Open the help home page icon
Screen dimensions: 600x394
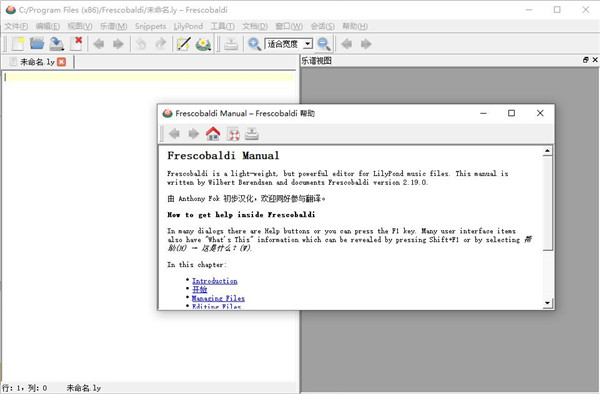(213, 134)
